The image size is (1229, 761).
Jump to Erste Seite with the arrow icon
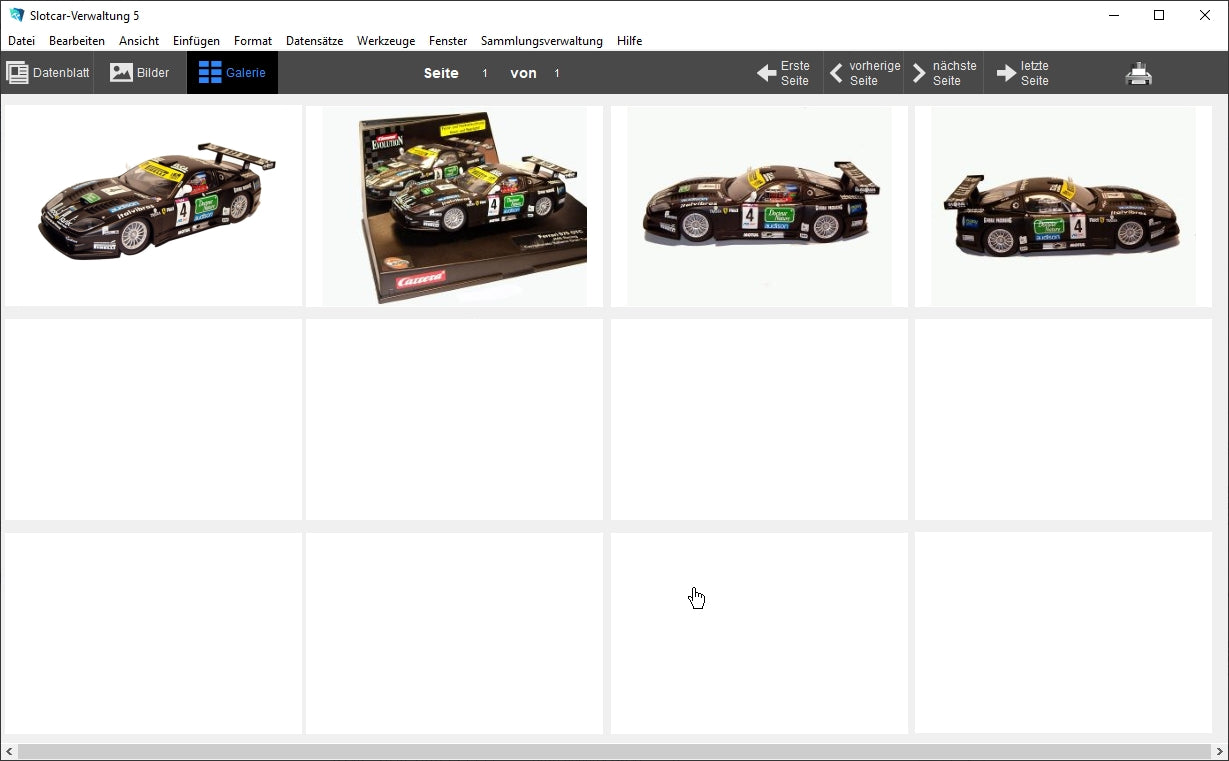click(x=767, y=72)
